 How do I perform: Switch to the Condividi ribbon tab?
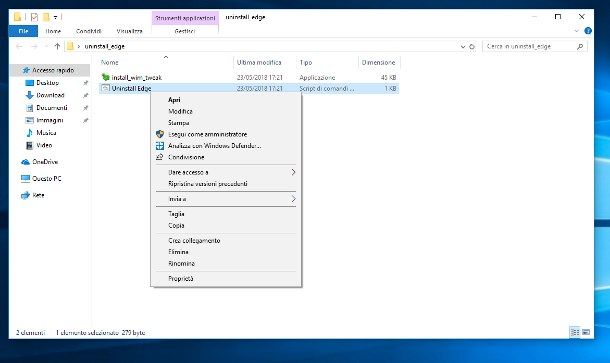pyautogui.click(x=88, y=31)
